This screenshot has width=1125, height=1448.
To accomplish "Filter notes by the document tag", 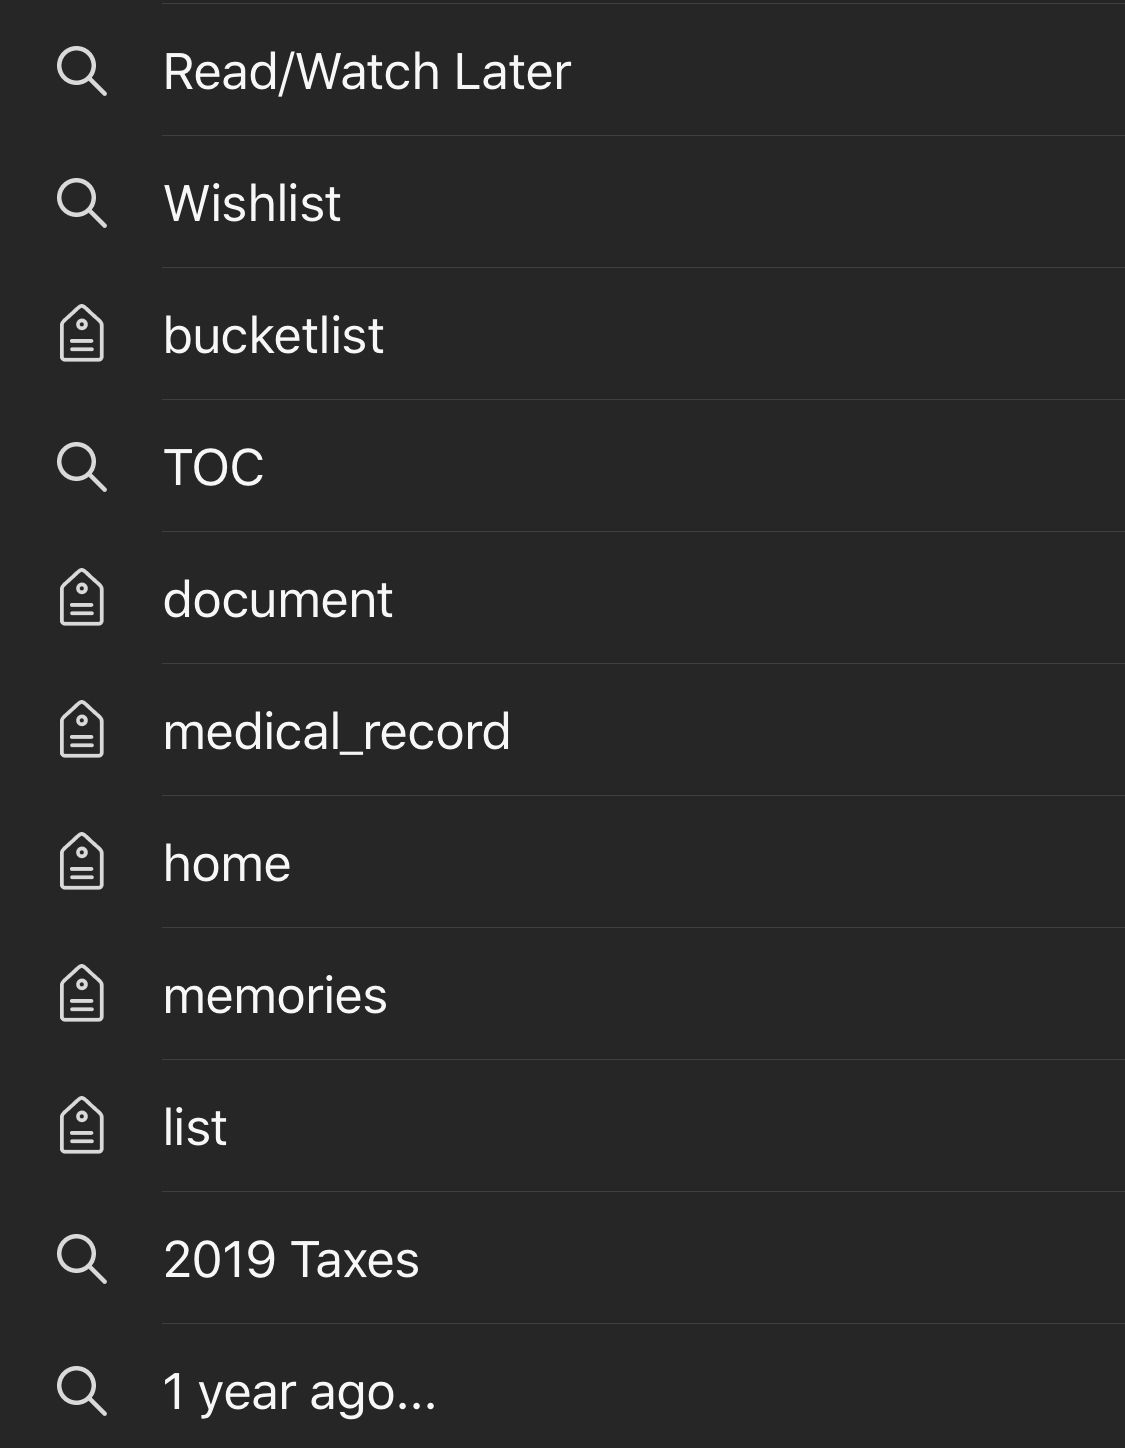I will point(278,600).
